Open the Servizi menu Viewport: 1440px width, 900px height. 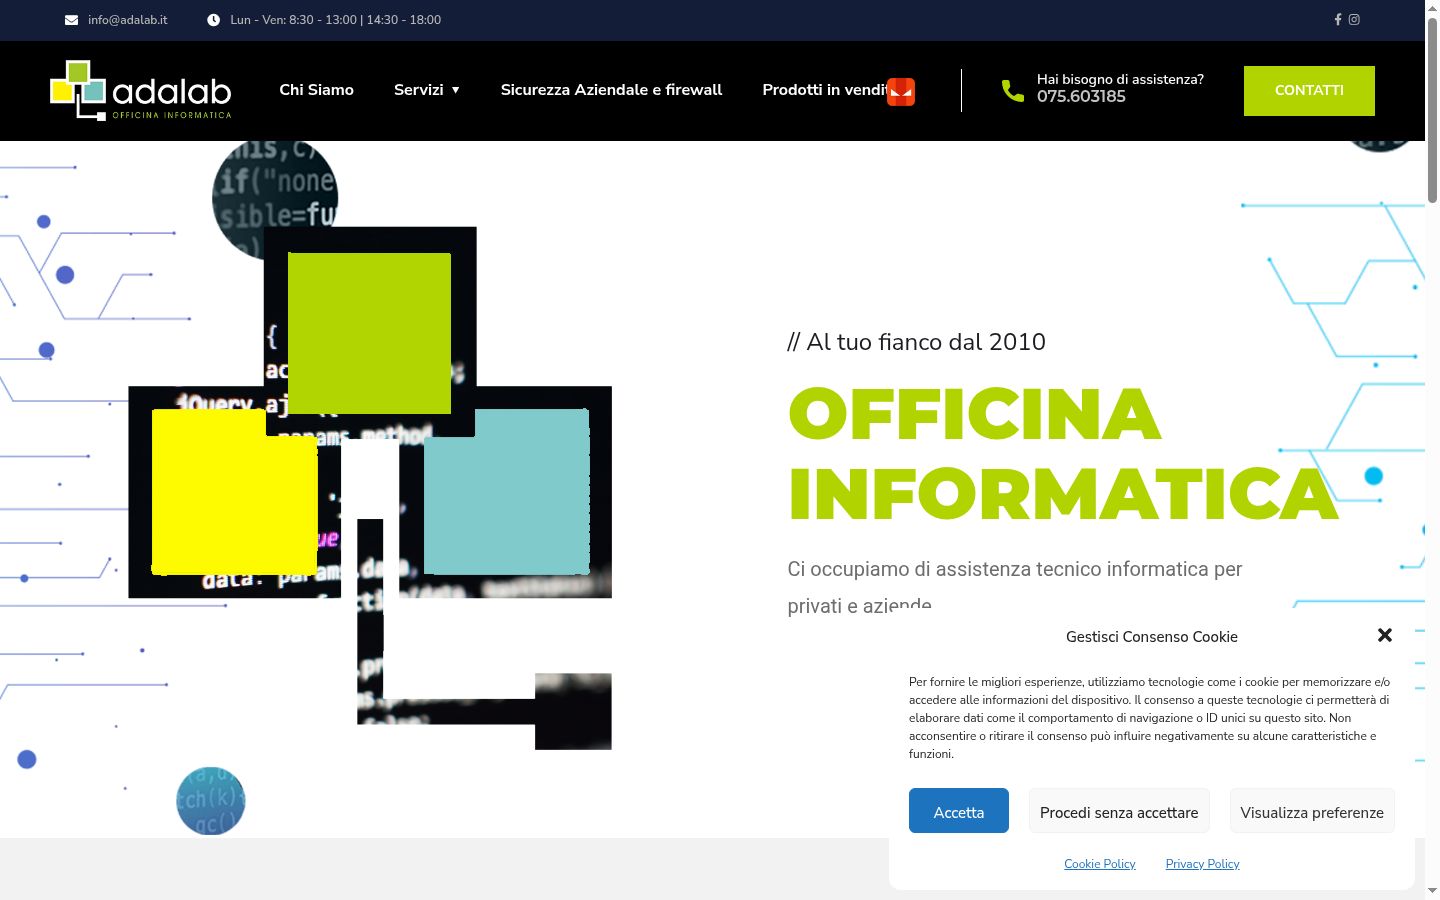pyautogui.click(x=418, y=90)
